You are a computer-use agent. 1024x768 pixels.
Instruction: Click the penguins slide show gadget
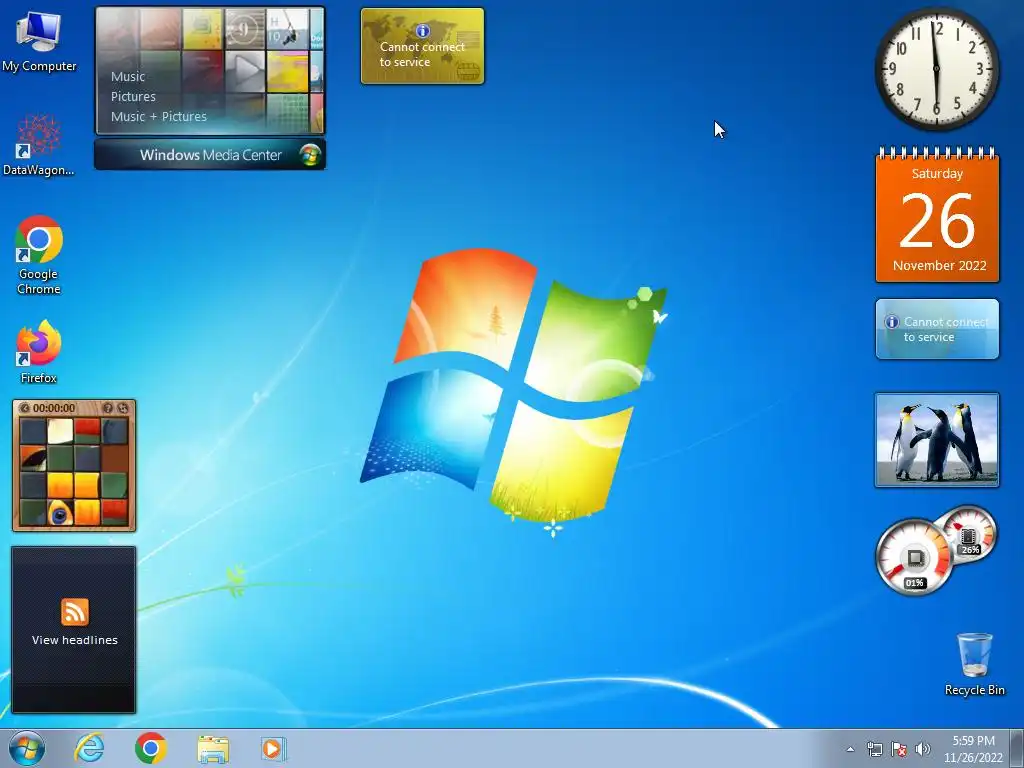pyautogui.click(x=937, y=440)
